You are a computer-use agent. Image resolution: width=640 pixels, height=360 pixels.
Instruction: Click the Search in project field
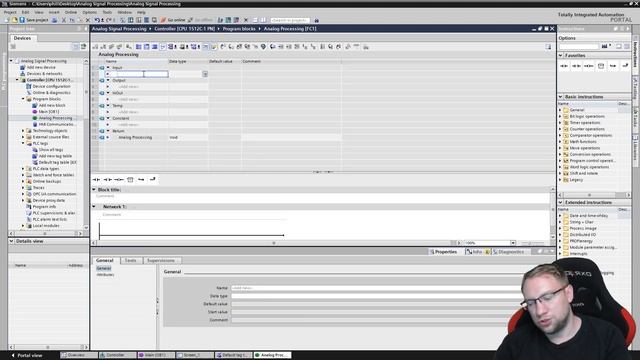tap(290, 20)
